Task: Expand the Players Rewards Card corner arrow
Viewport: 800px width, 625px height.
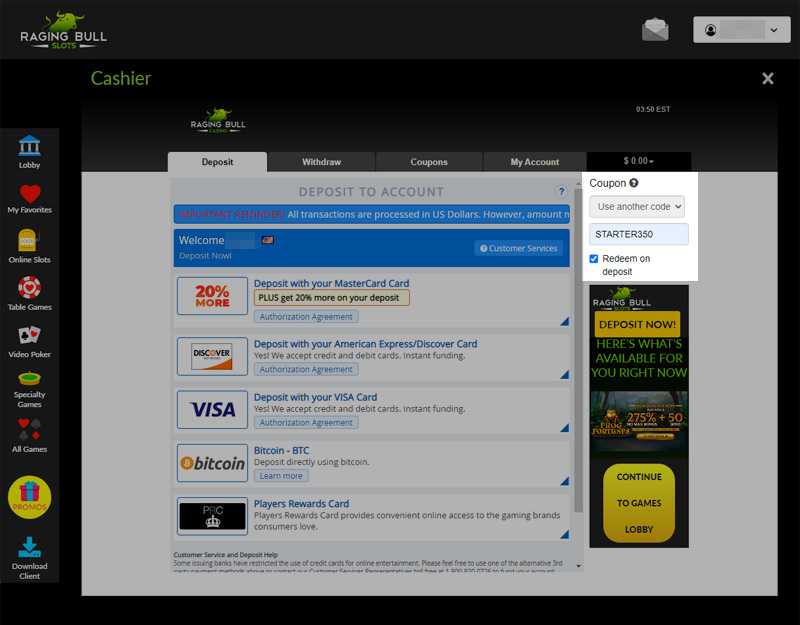Action: click(x=564, y=534)
